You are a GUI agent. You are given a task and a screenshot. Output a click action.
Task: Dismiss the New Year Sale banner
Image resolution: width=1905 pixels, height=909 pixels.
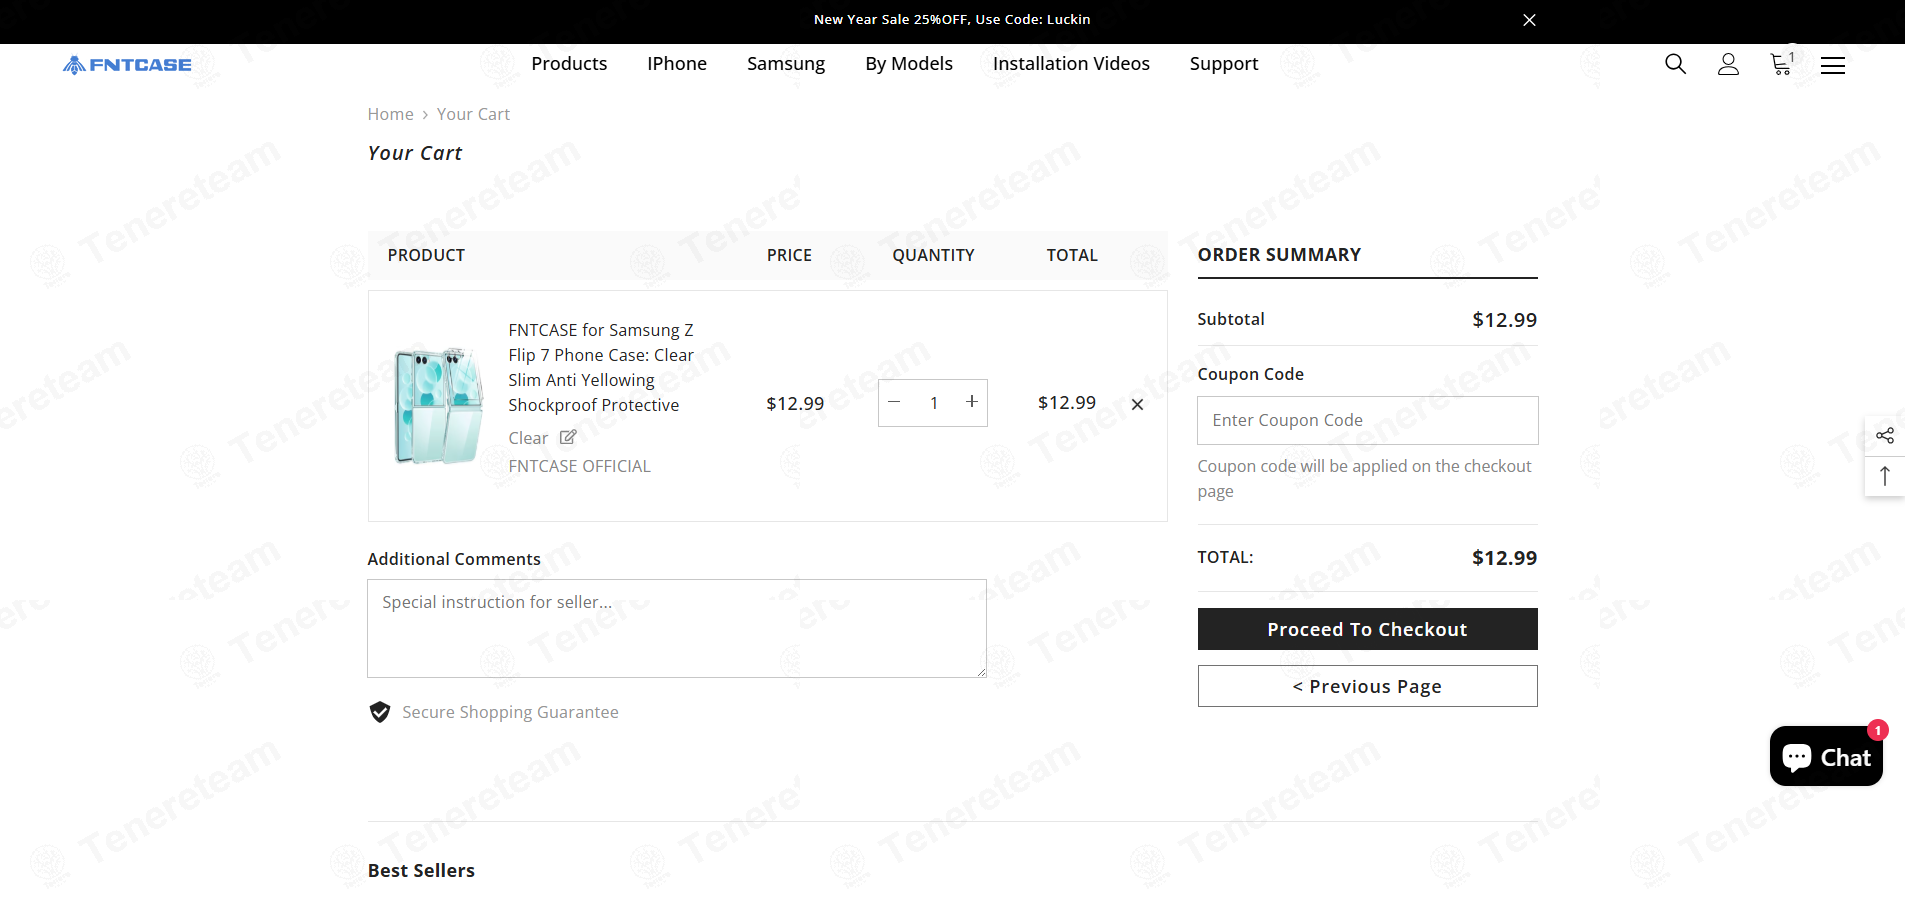[x=1529, y=20]
